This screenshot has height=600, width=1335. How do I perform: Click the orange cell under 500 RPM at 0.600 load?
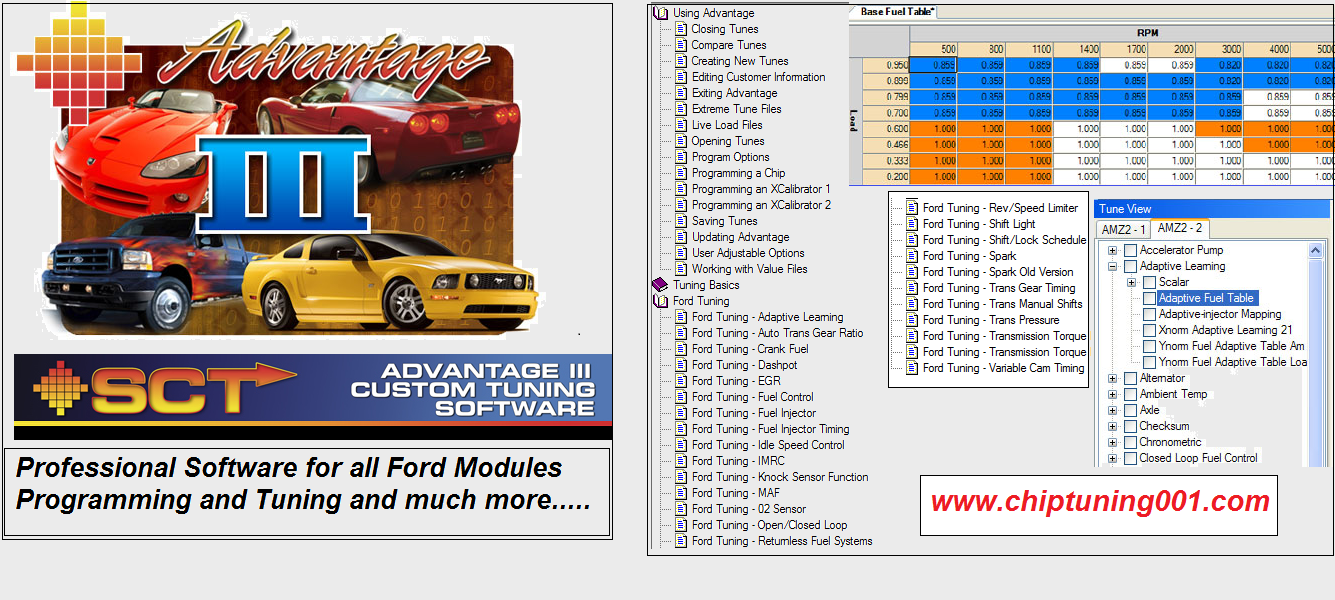tap(933, 129)
